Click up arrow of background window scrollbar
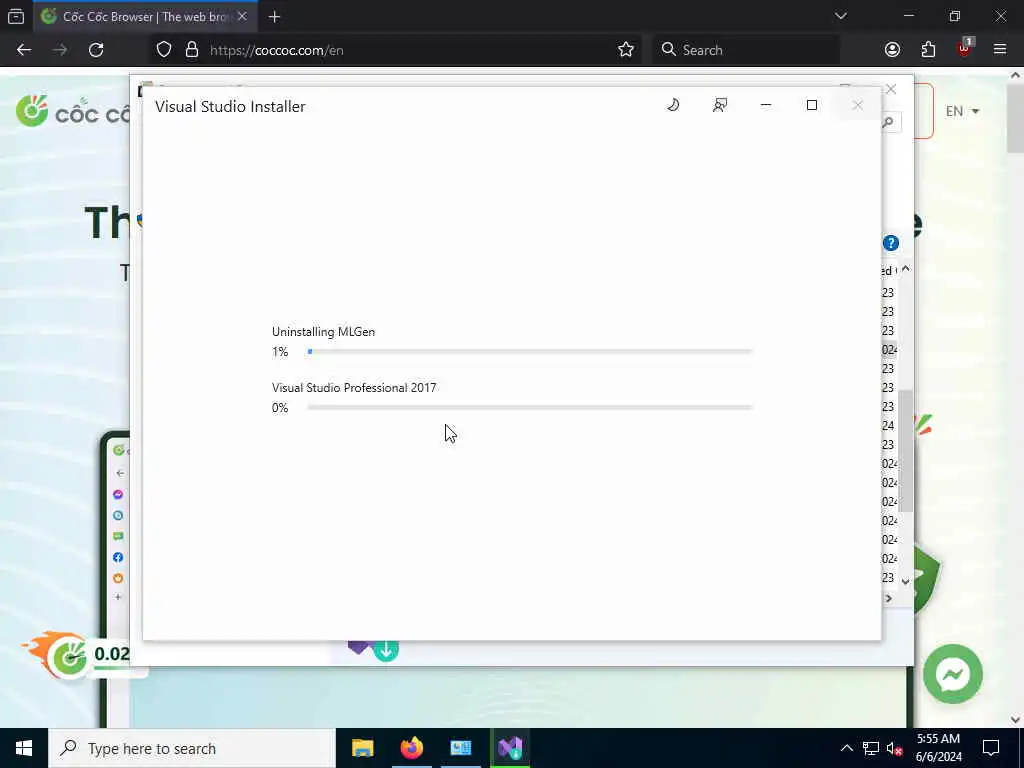Image resolution: width=1024 pixels, height=768 pixels. coord(906,269)
